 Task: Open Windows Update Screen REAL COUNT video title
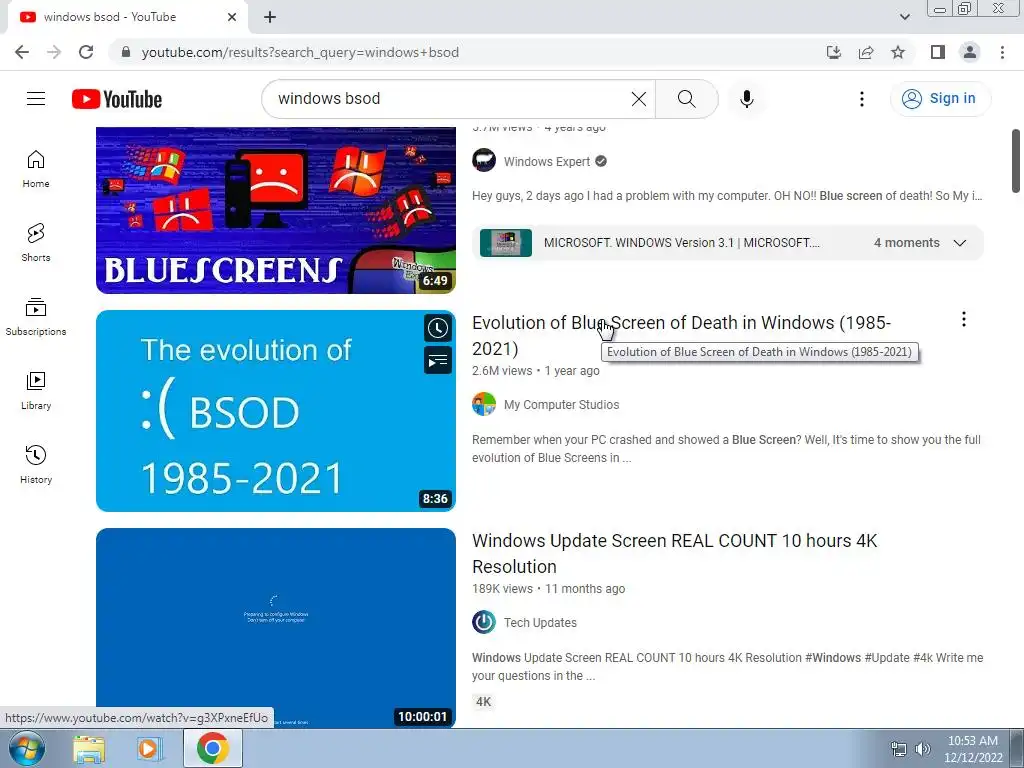675,554
